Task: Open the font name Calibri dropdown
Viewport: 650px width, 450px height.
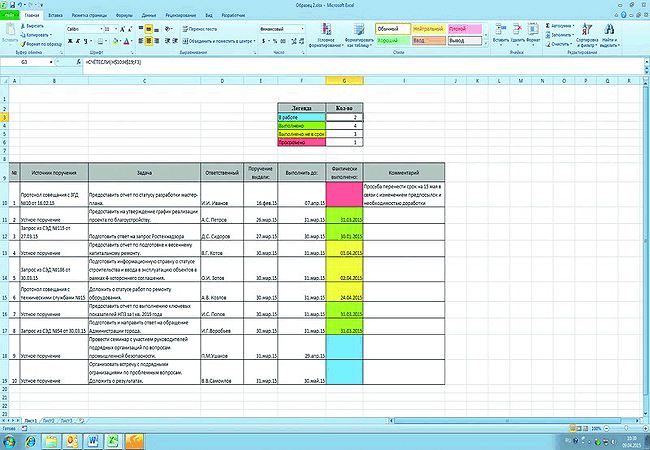Action: (x=101, y=29)
